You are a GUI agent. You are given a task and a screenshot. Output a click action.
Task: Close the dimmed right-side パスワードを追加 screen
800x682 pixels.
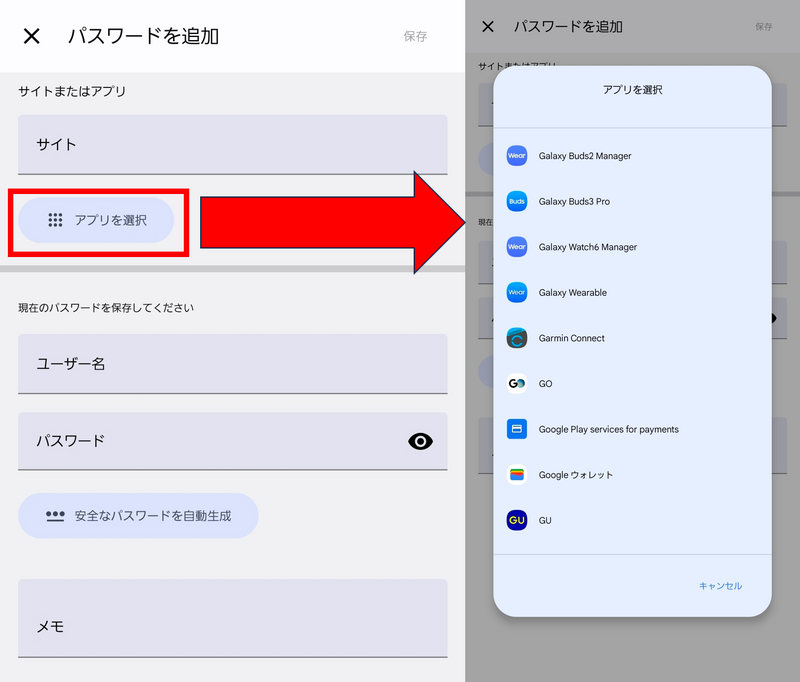pyautogui.click(x=488, y=27)
